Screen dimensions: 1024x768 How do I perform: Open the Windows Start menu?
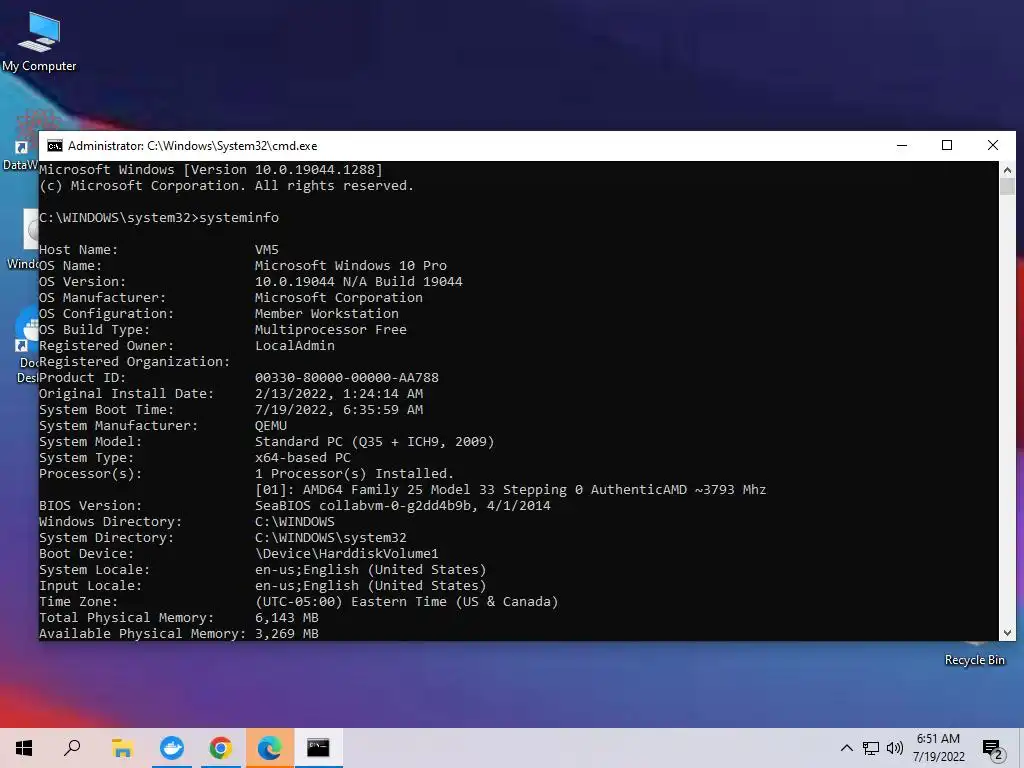click(24, 747)
